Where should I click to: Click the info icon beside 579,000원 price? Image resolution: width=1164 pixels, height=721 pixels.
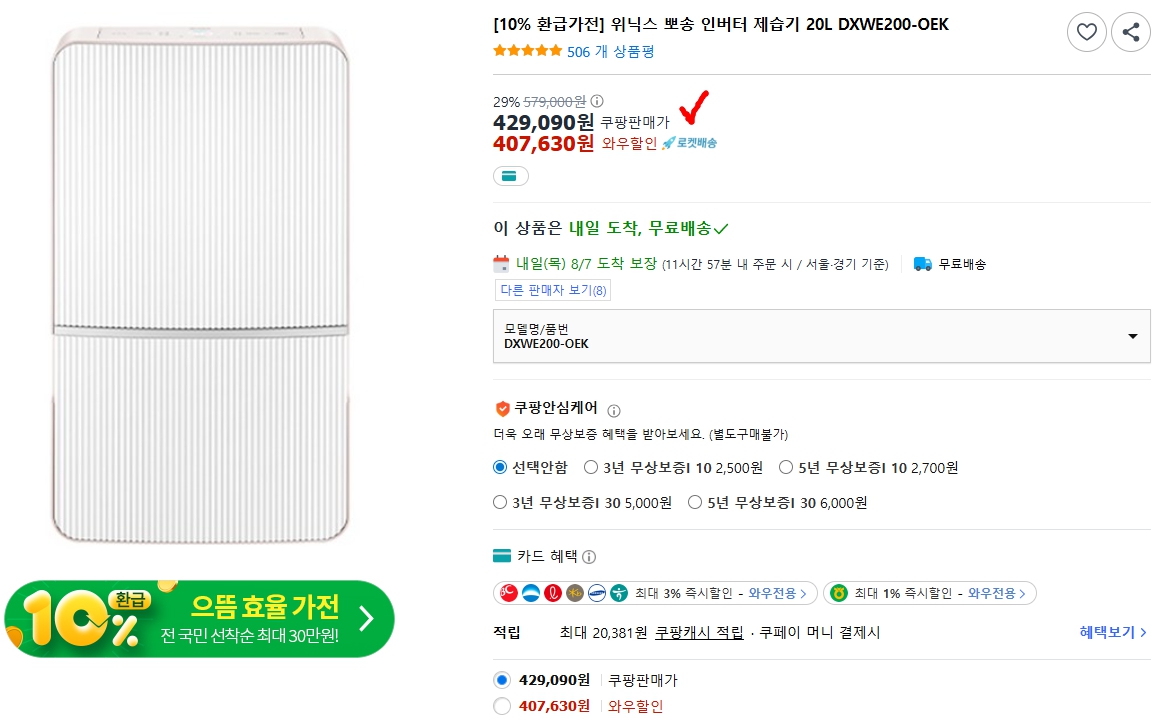click(597, 102)
